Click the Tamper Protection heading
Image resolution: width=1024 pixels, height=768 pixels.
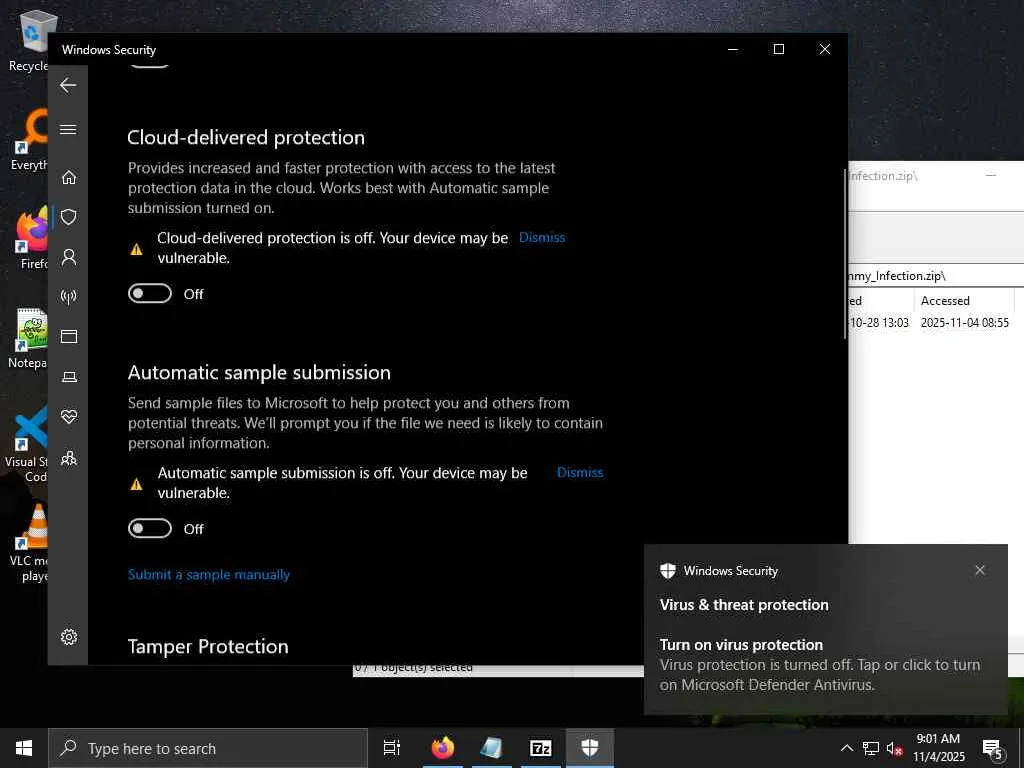coord(208,647)
